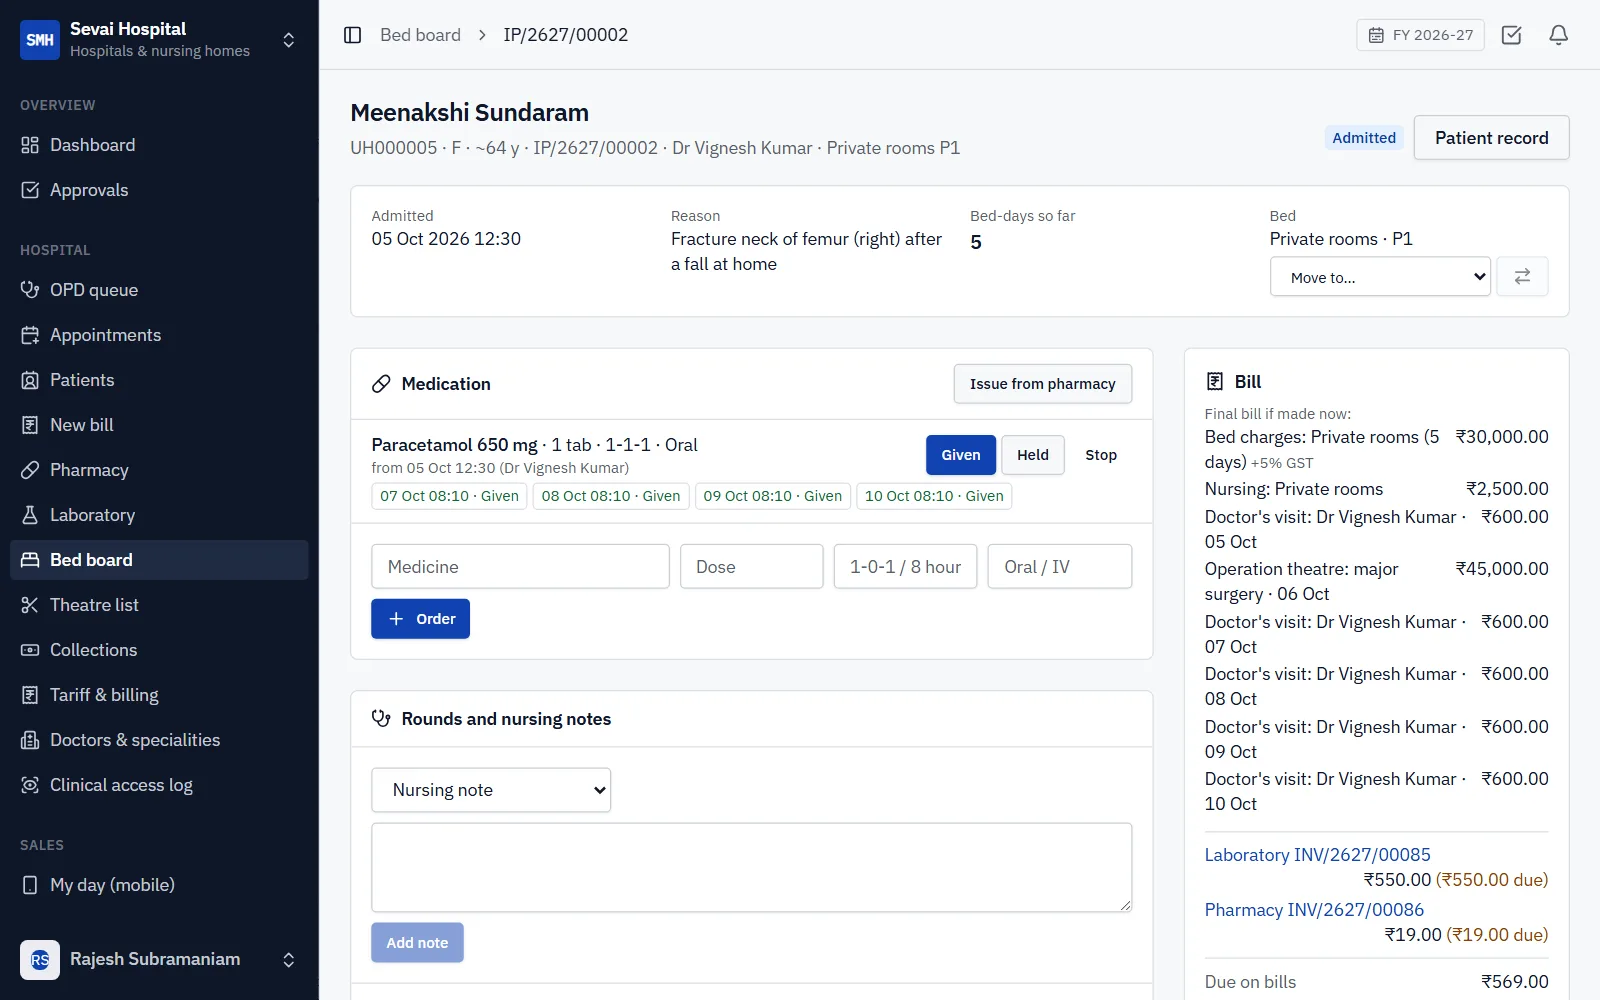
Task: Click the Add note button
Action: 417,943
